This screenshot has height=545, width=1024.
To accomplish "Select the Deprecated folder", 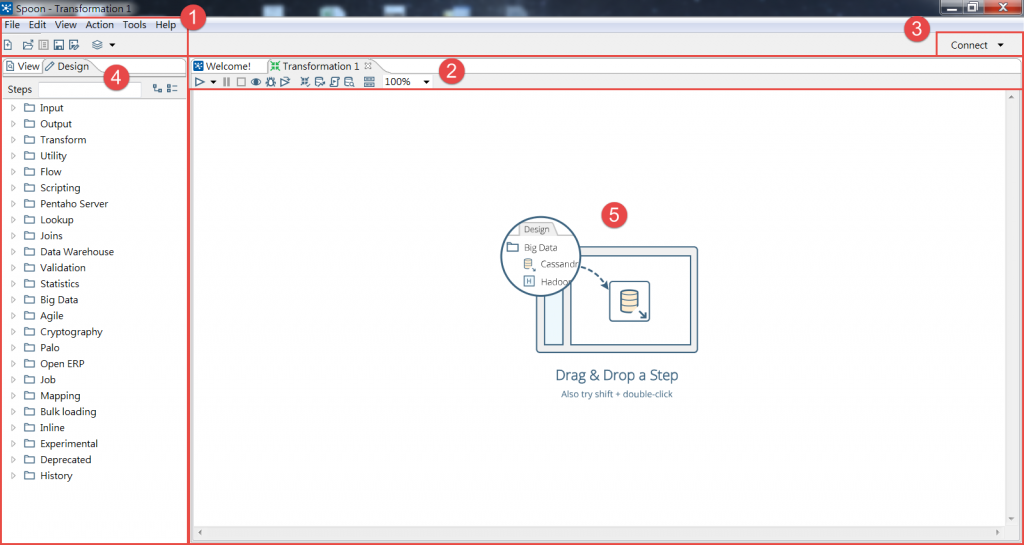I will [x=57, y=459].
